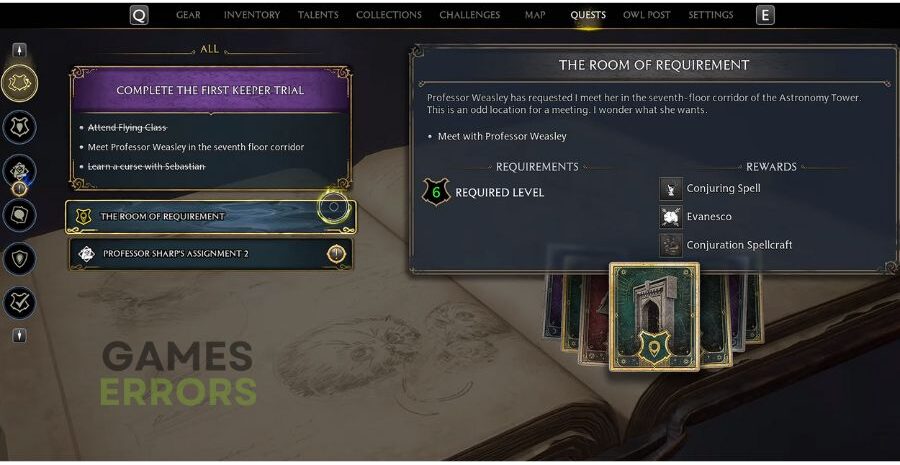Select the checkmark completed quests filter icon
The height and width of the screenshot is (465, 900).
tap(20, 302)
